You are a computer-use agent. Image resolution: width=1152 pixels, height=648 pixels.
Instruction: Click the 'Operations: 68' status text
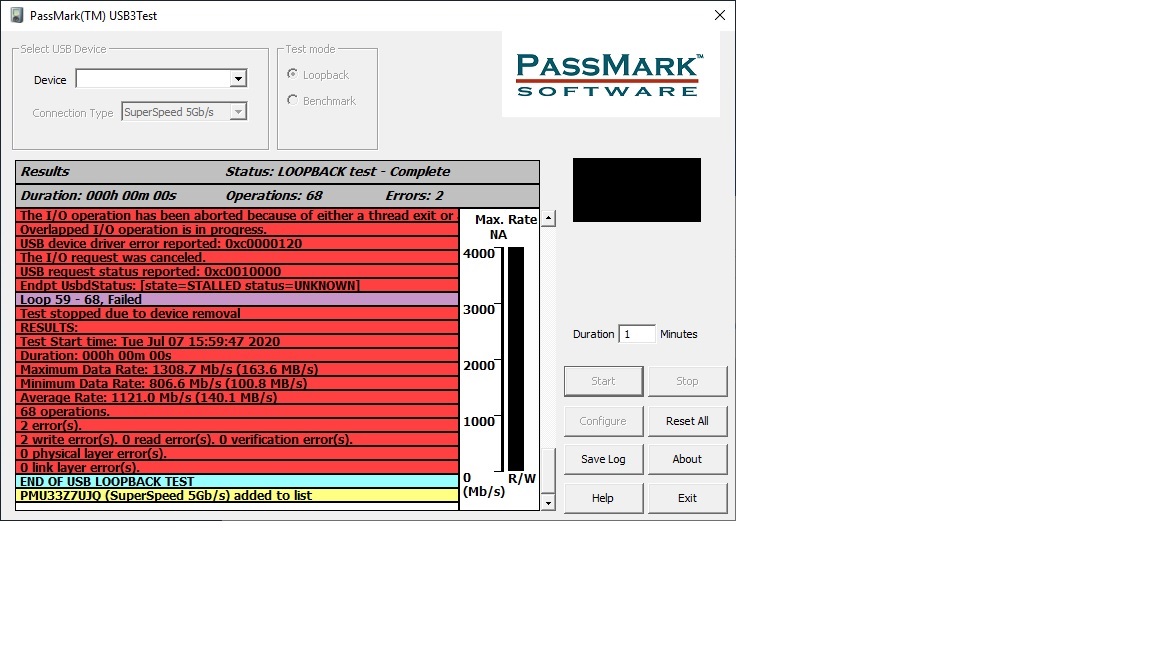[274, 195]
